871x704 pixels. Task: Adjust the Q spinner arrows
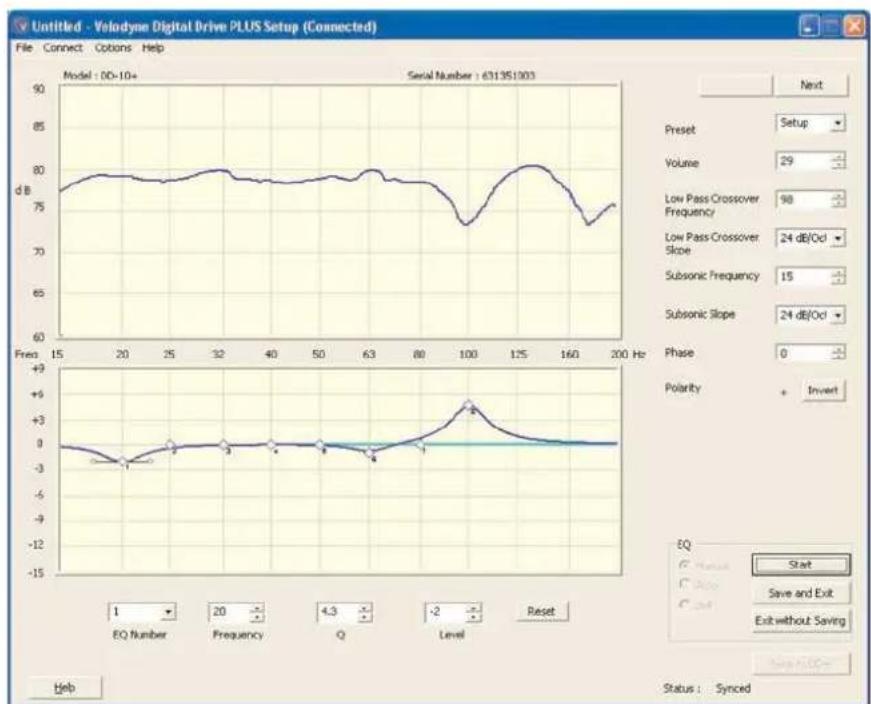364,612
